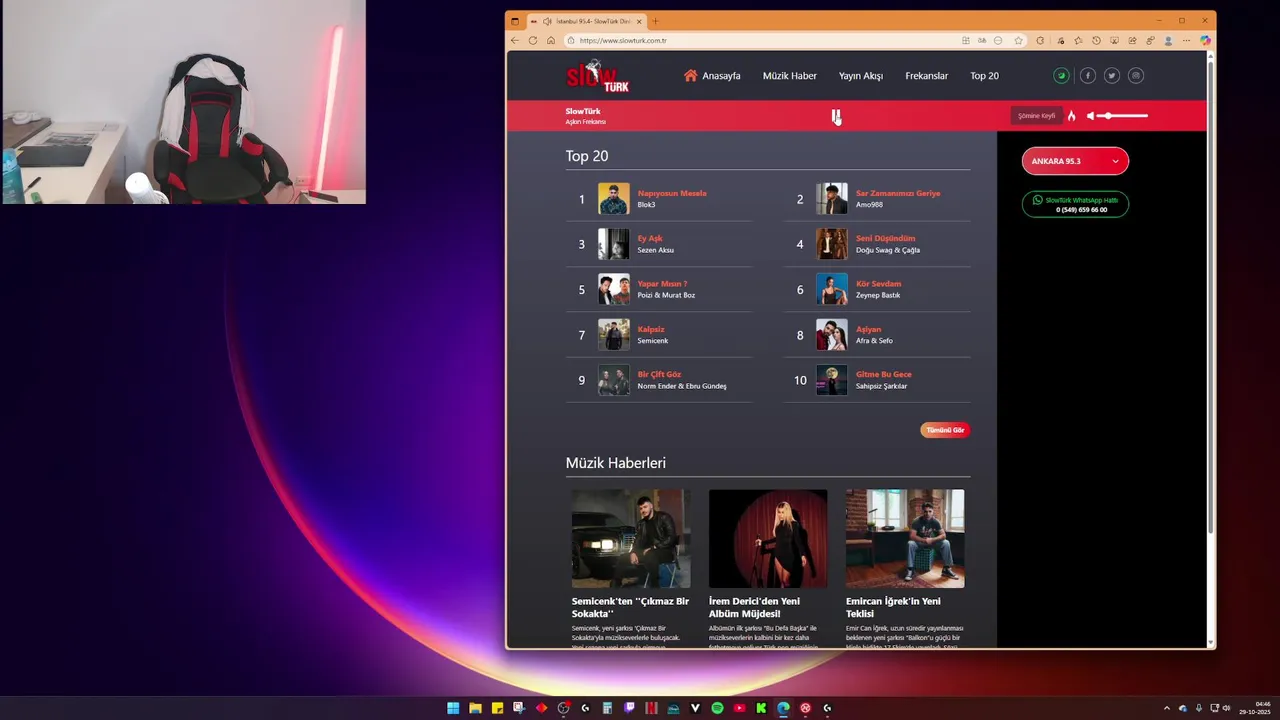Open song Napıyosun Mesela

click(672, 193)
